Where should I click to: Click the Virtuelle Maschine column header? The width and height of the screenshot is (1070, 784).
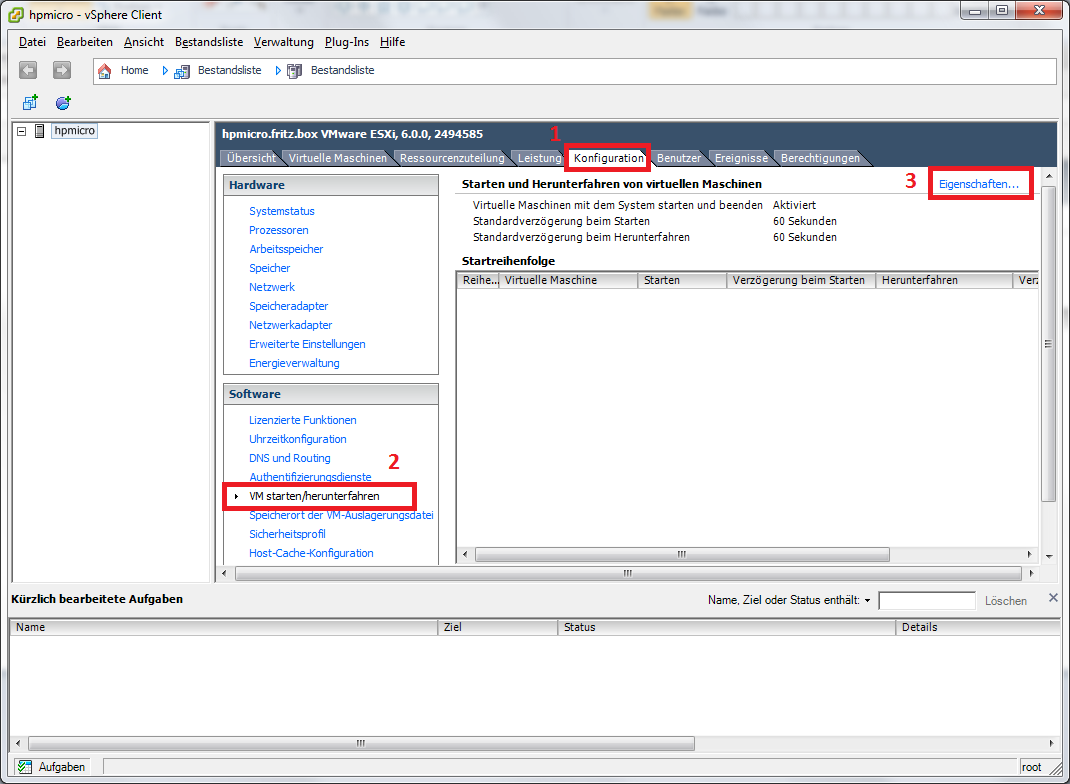point(567,280)
